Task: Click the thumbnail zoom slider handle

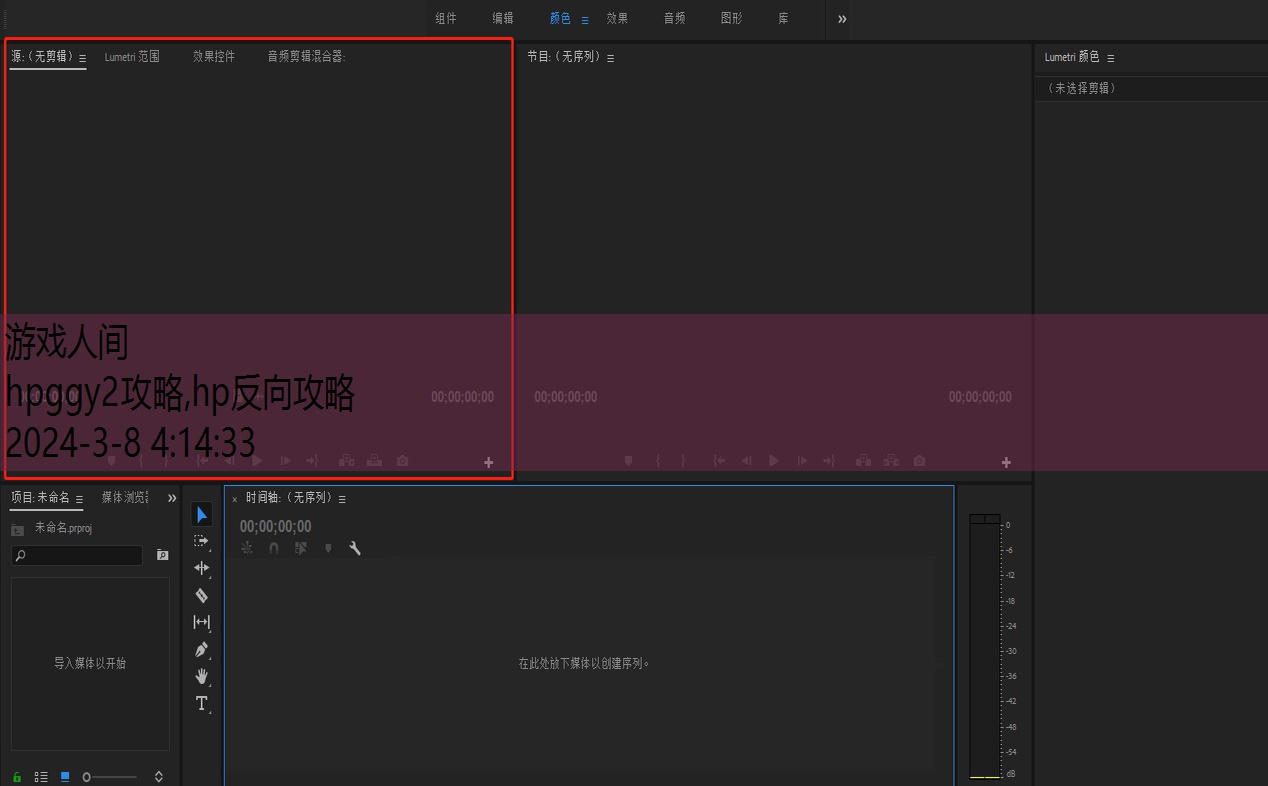Action: point(87,777)
